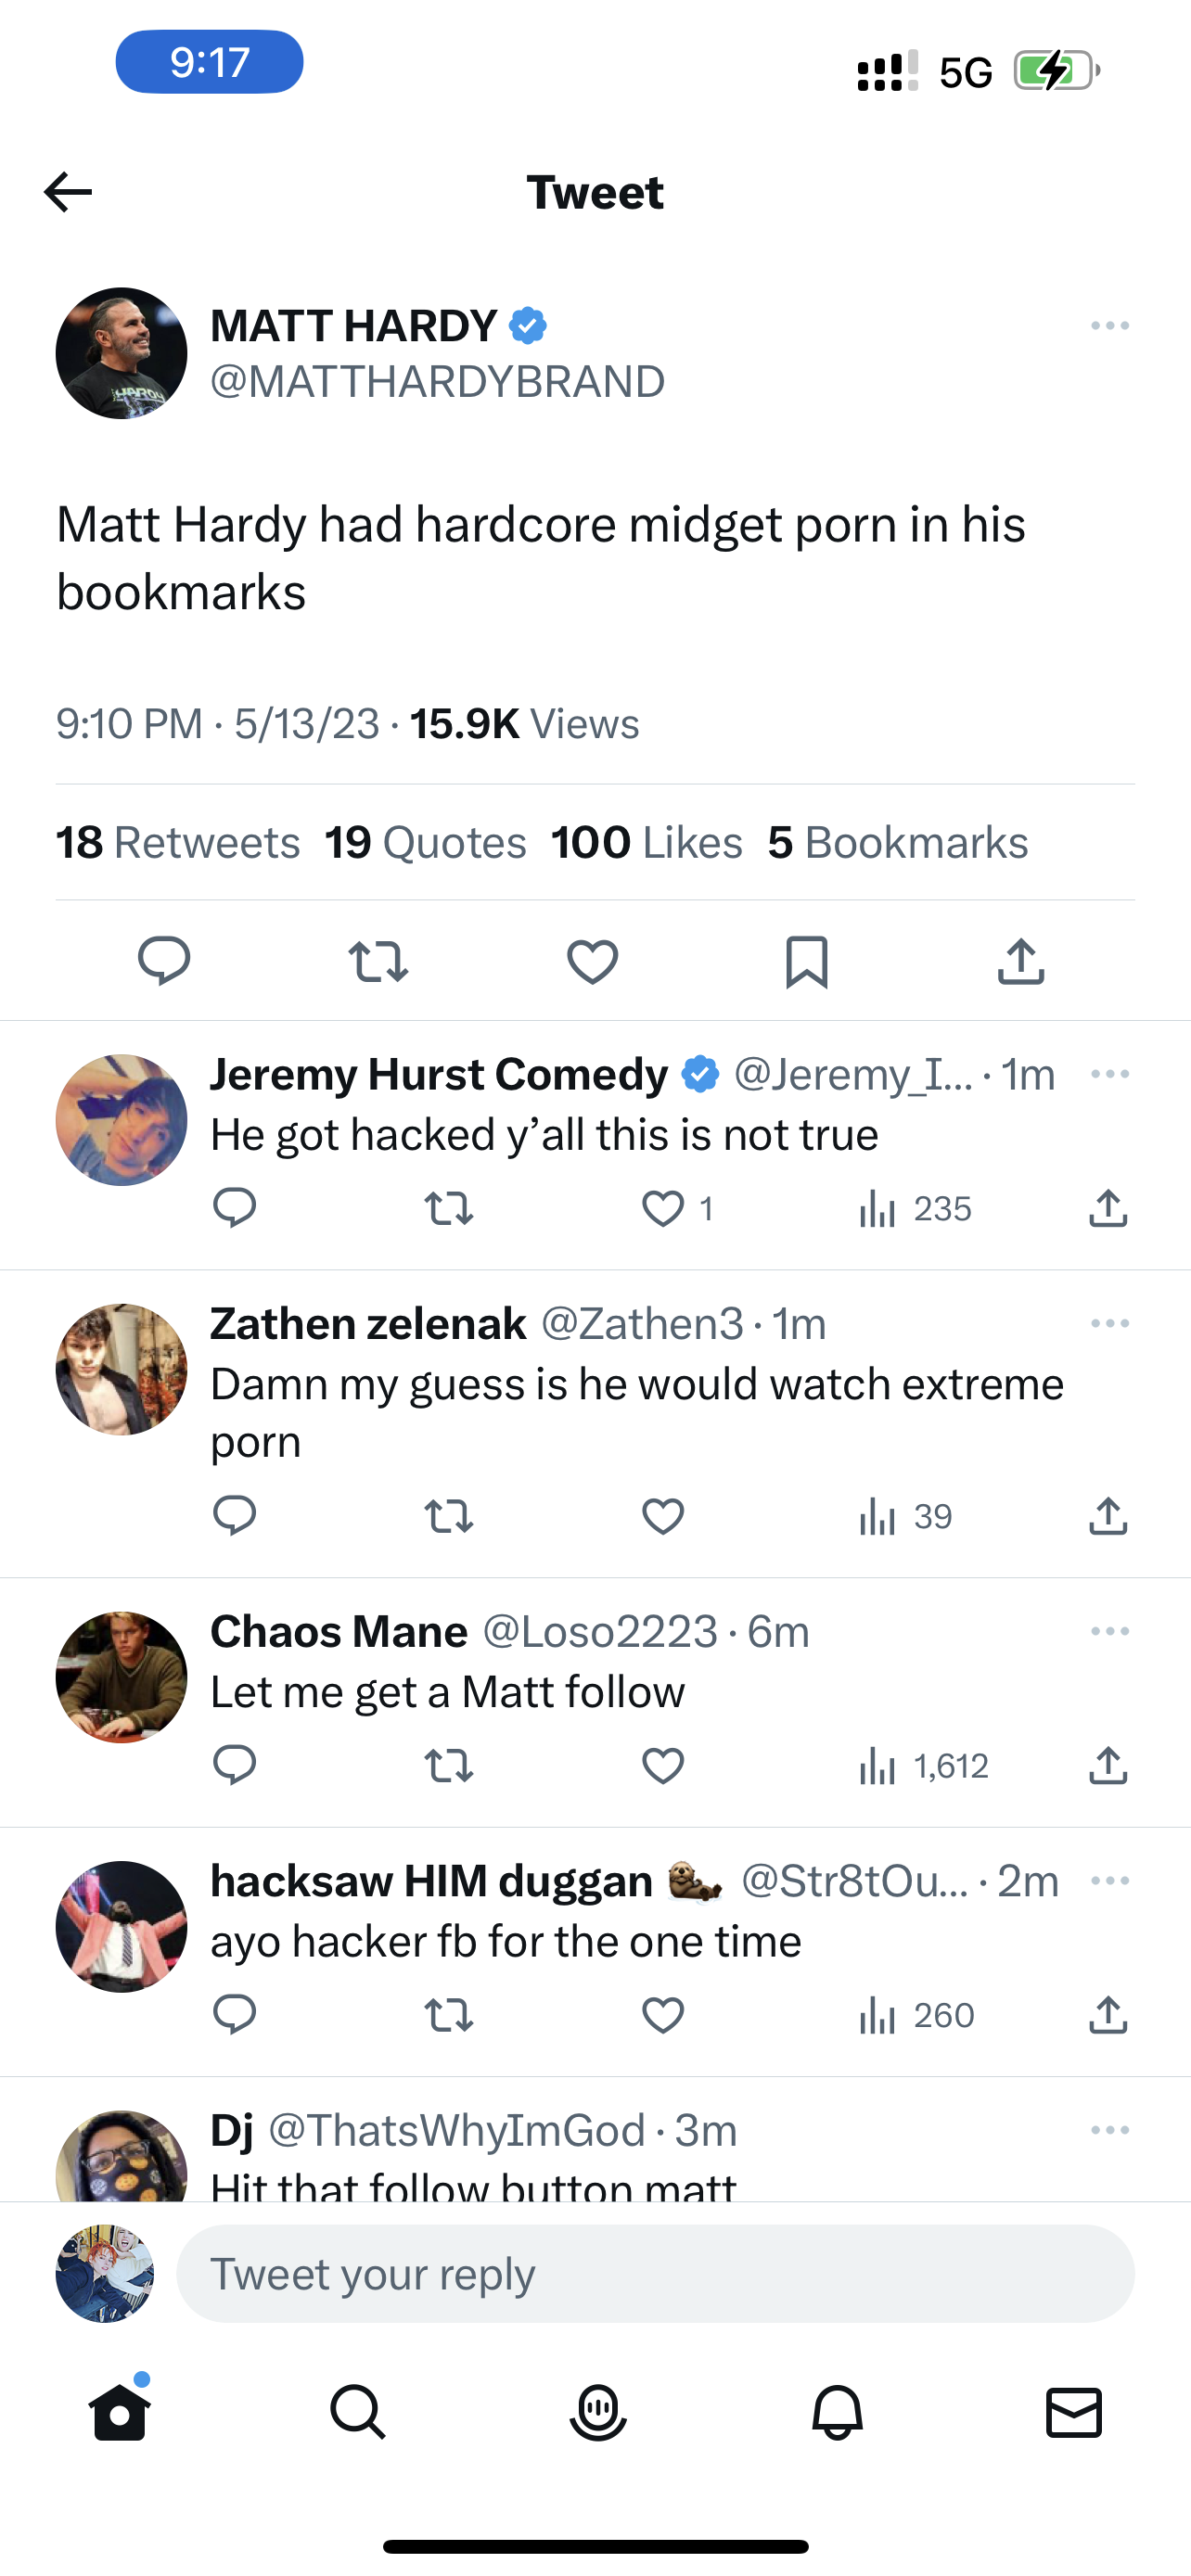View the 19 Quotes list
1191x2576 pixels.
[x=425, y=843]
